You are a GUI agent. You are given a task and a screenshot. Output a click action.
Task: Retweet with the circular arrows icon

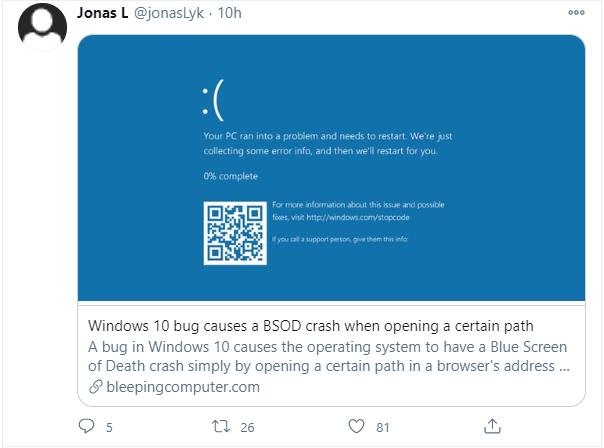(x=221, y=426)
